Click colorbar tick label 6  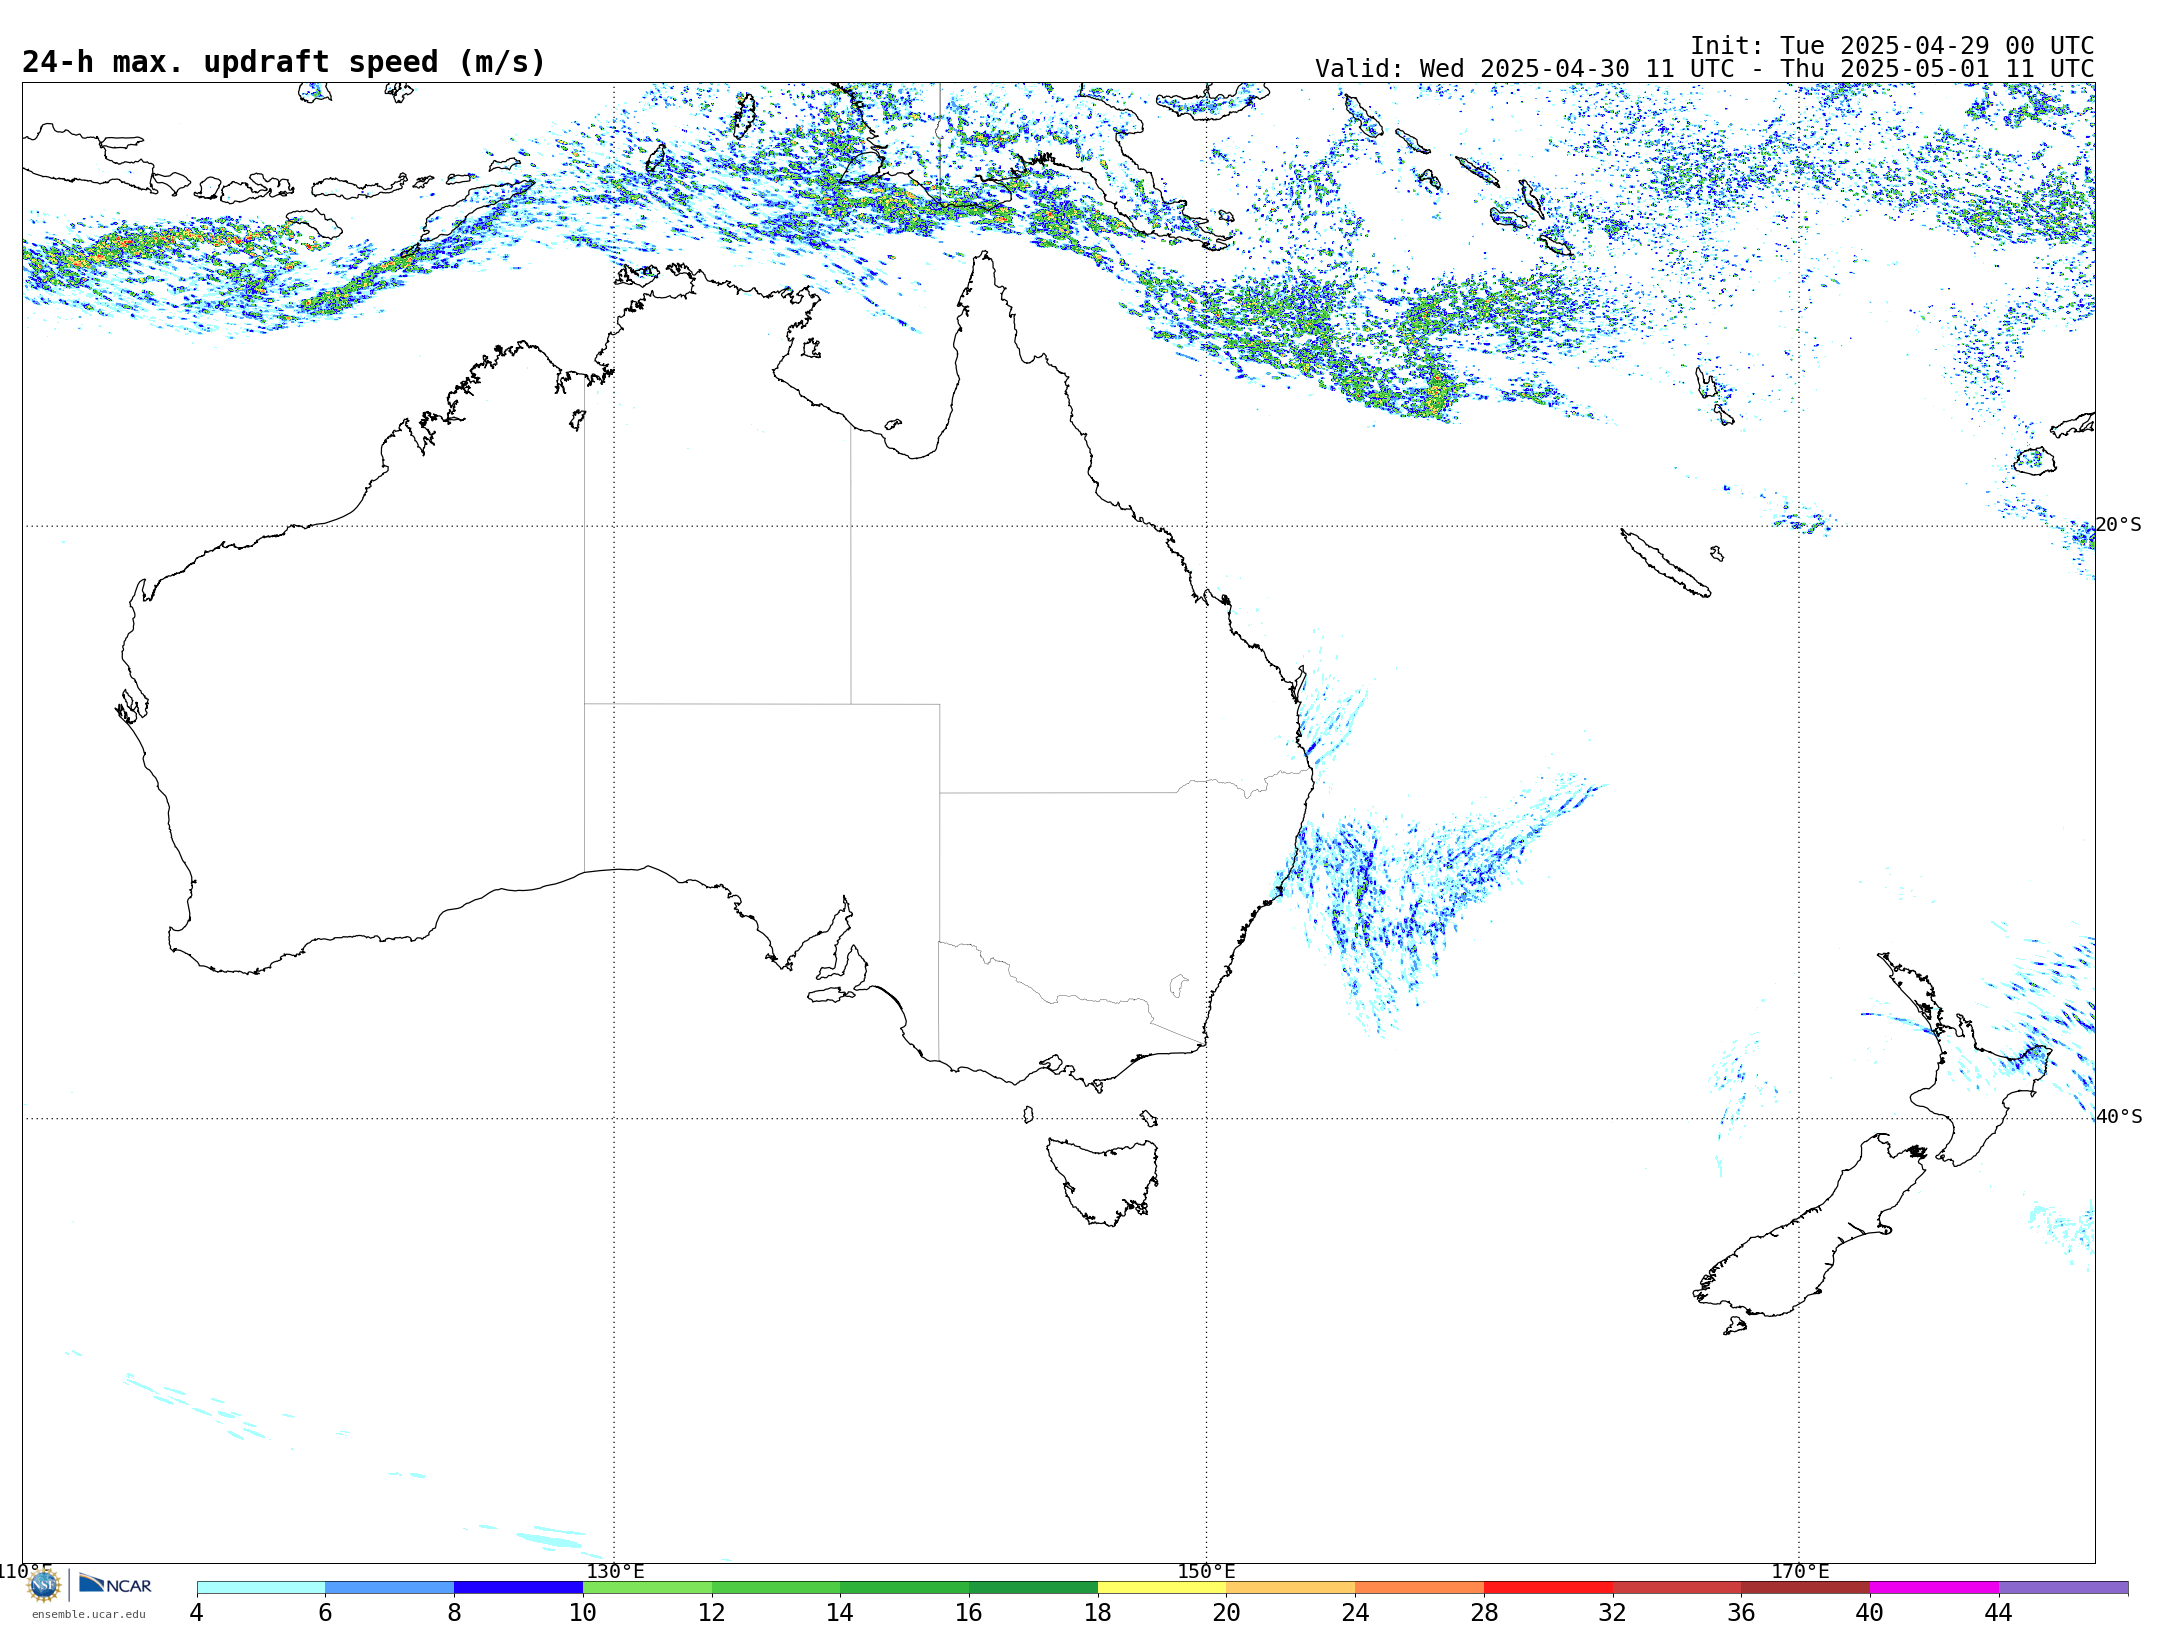[x=325, y=1613]
